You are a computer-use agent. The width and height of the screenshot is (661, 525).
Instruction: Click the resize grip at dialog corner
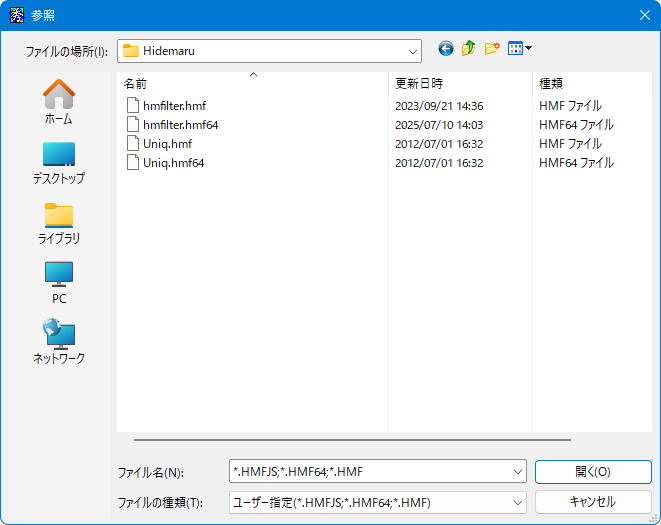[x=654, y=519]
